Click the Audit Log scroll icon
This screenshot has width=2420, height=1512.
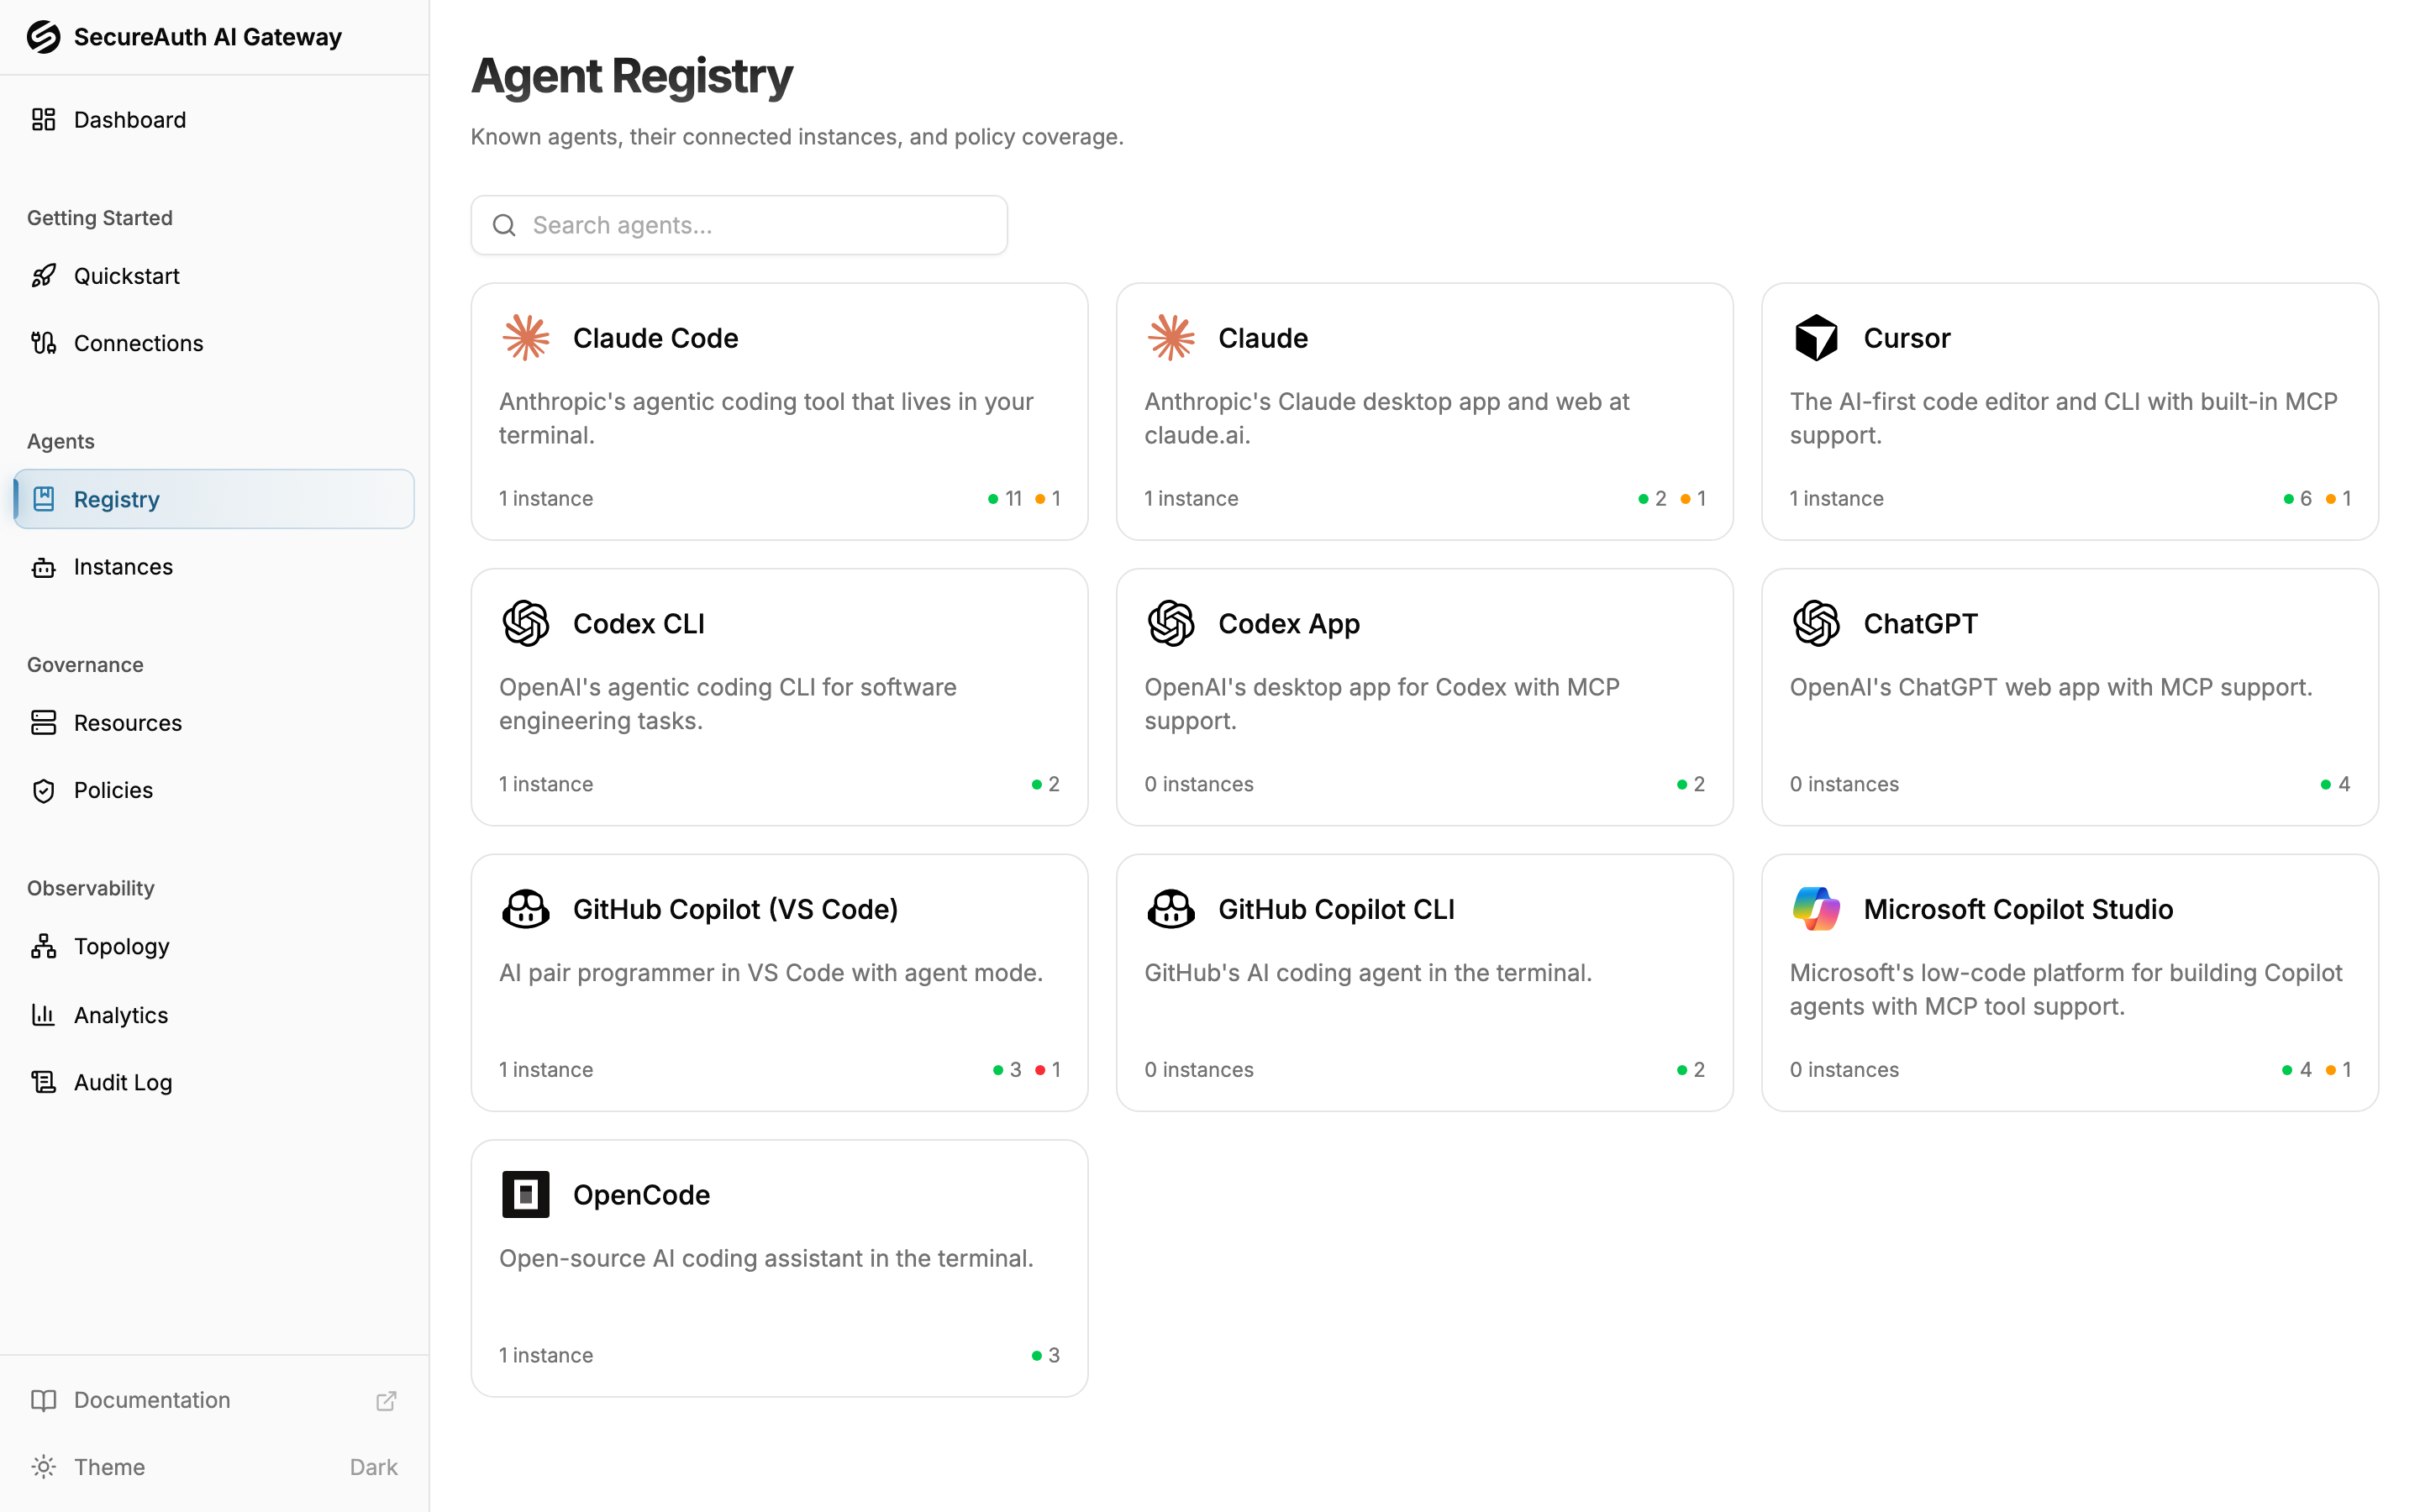(x=43, y=1082)
